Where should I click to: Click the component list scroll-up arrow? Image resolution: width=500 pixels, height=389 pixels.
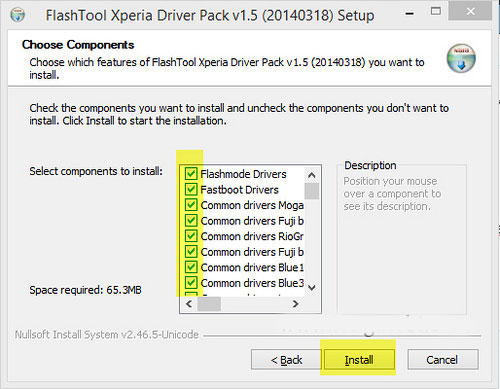coord(312,175)
